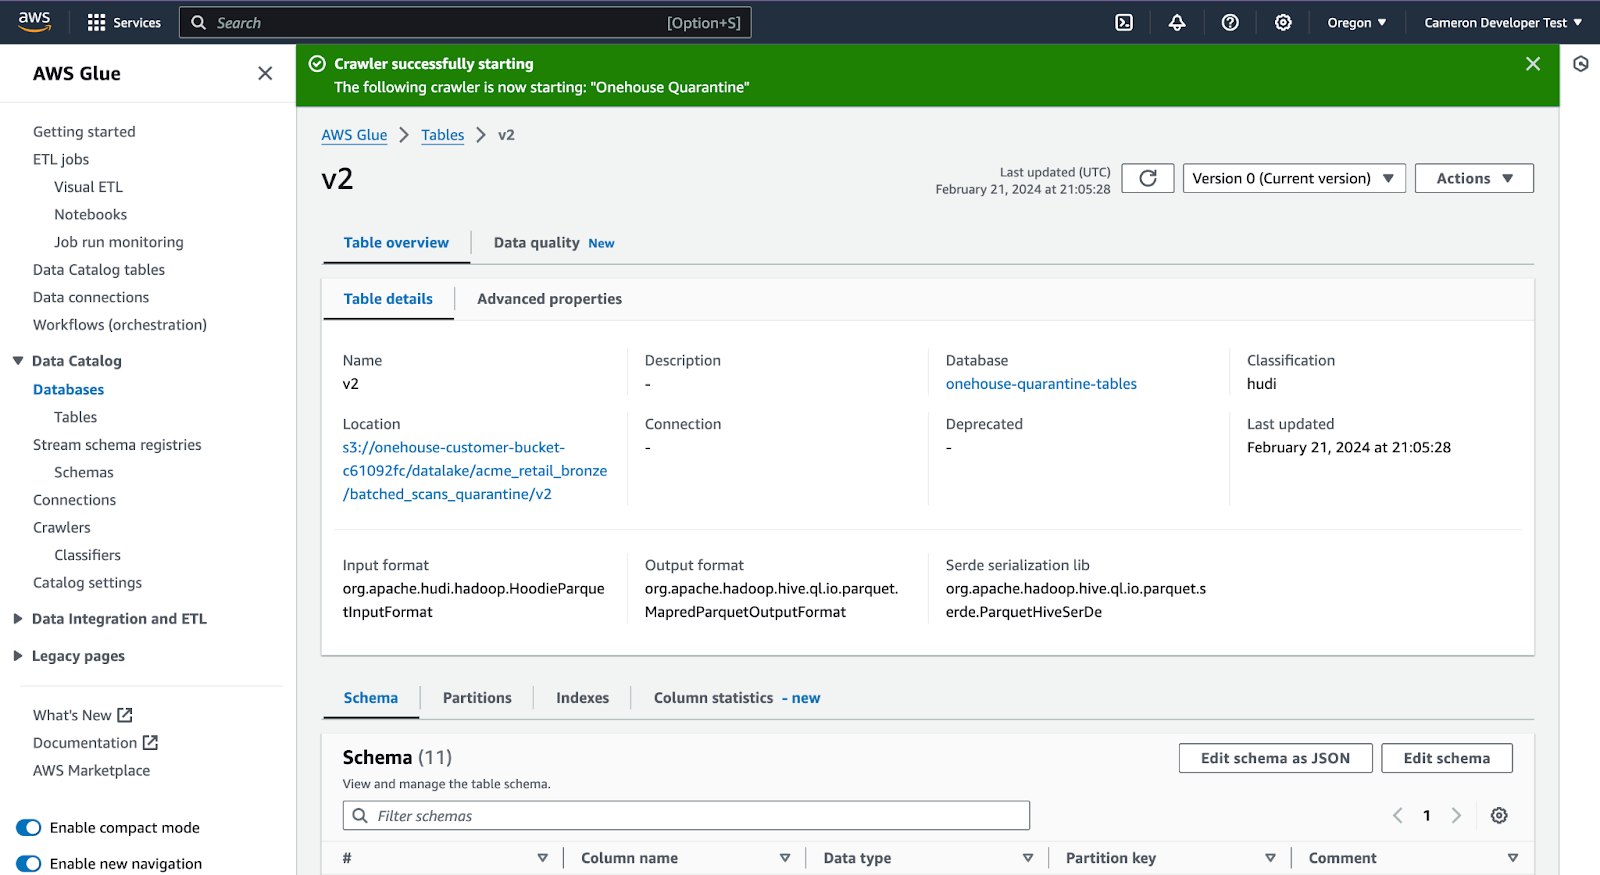Open Getting started in sidebar
The width and height of the screenshot is (1600, 875).
(x=84, y=131)
